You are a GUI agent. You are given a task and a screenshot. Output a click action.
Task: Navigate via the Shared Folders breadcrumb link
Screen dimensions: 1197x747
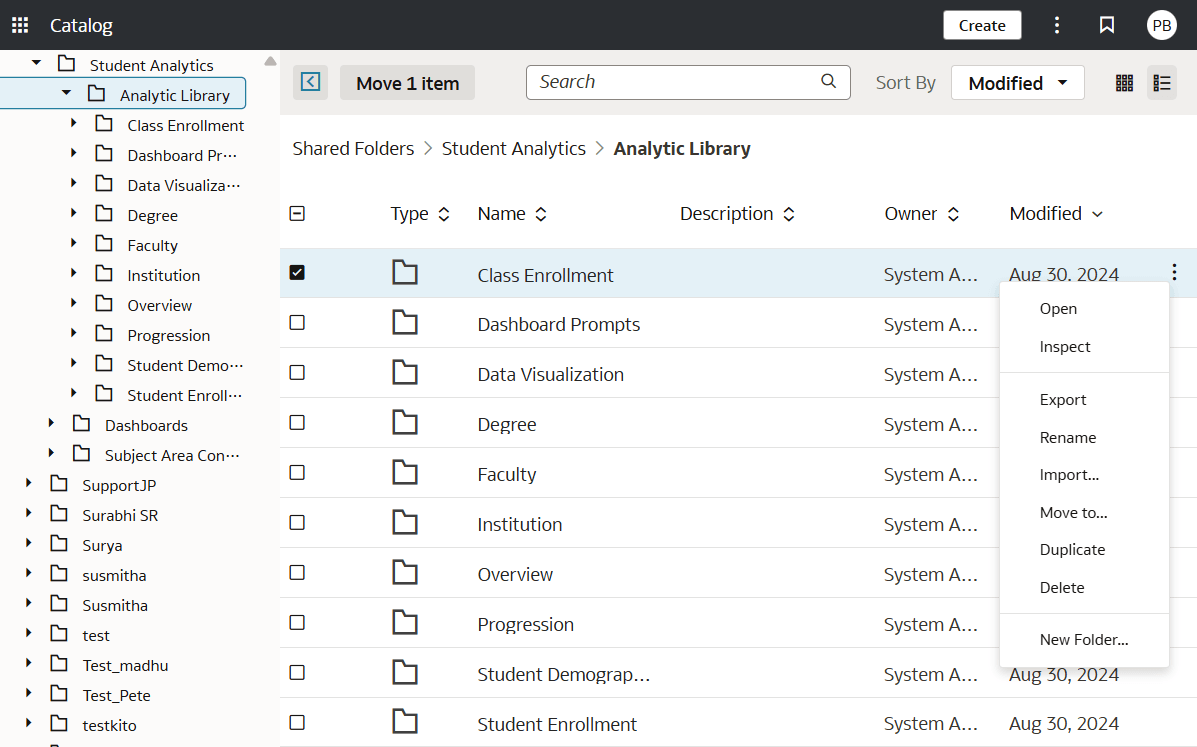(353, 148)
